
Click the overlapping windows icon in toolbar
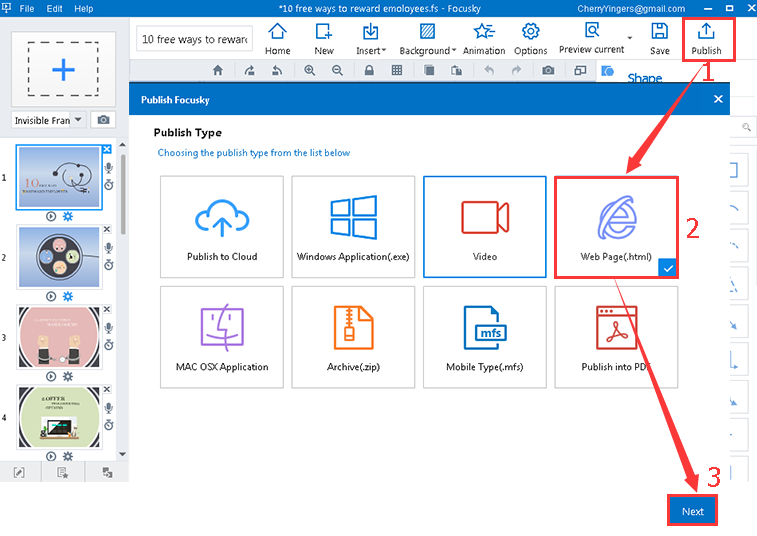[x=580, y=71]
